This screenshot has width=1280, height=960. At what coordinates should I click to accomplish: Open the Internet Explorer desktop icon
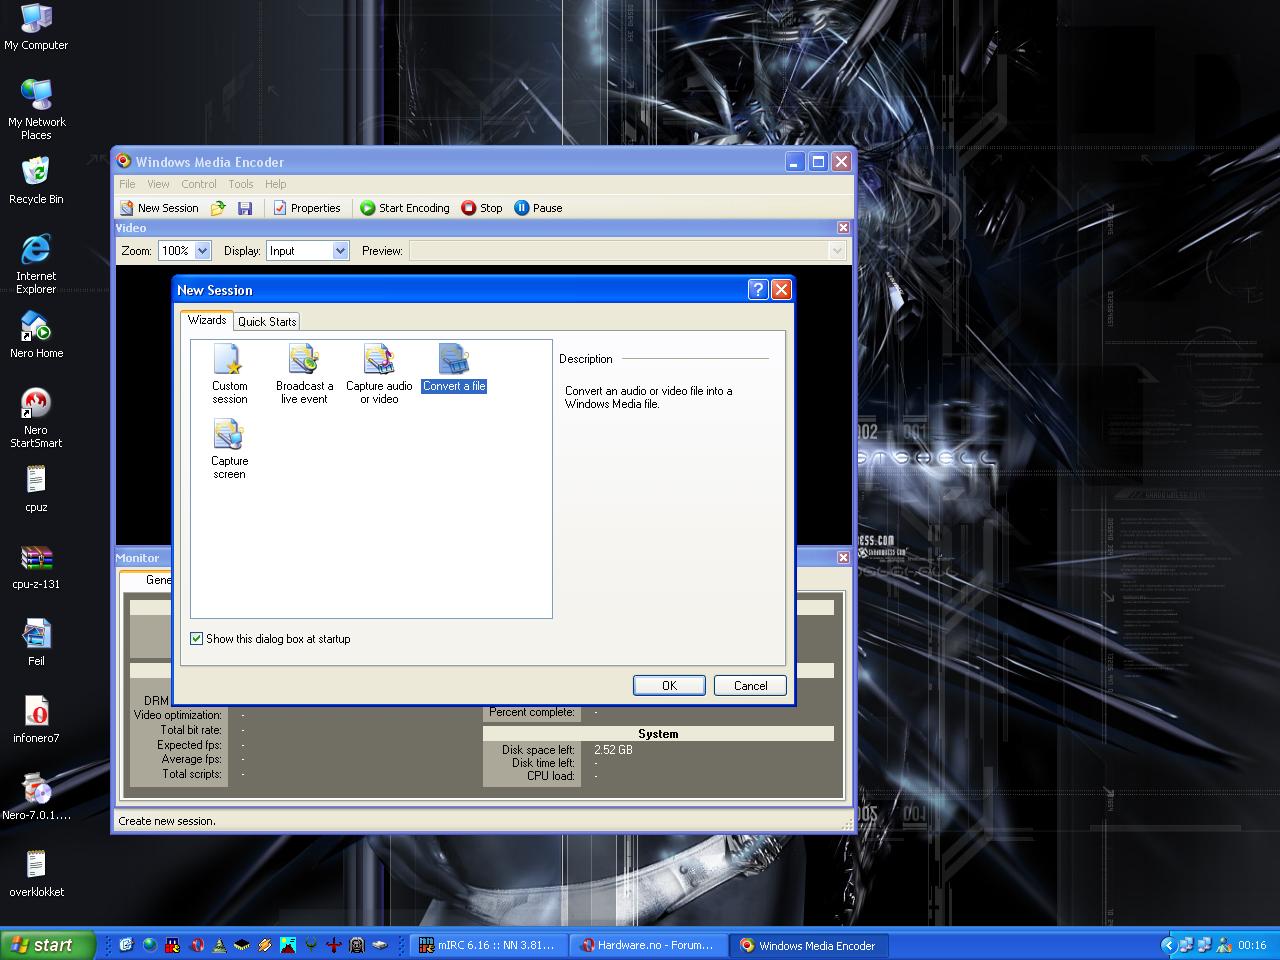coord(36,263)
